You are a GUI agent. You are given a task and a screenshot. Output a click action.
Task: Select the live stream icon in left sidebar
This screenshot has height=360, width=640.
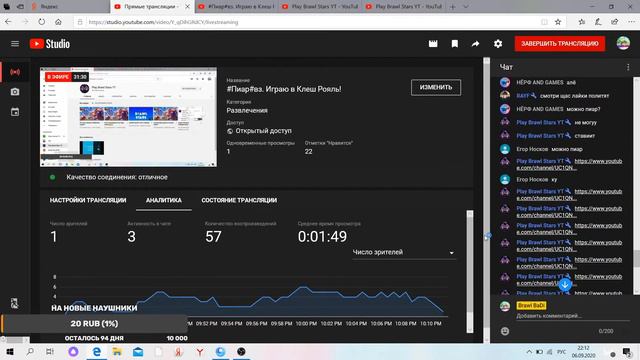click(x=15, y=72)
